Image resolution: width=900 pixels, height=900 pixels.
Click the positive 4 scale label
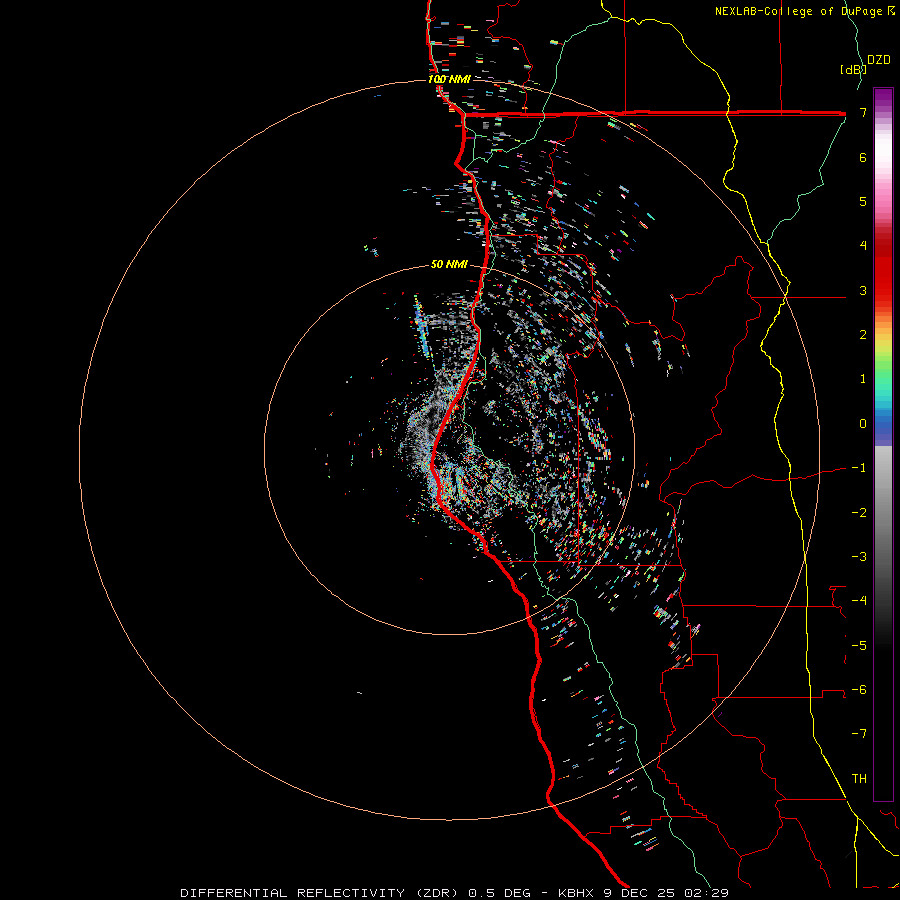click(x=863, y=246)
